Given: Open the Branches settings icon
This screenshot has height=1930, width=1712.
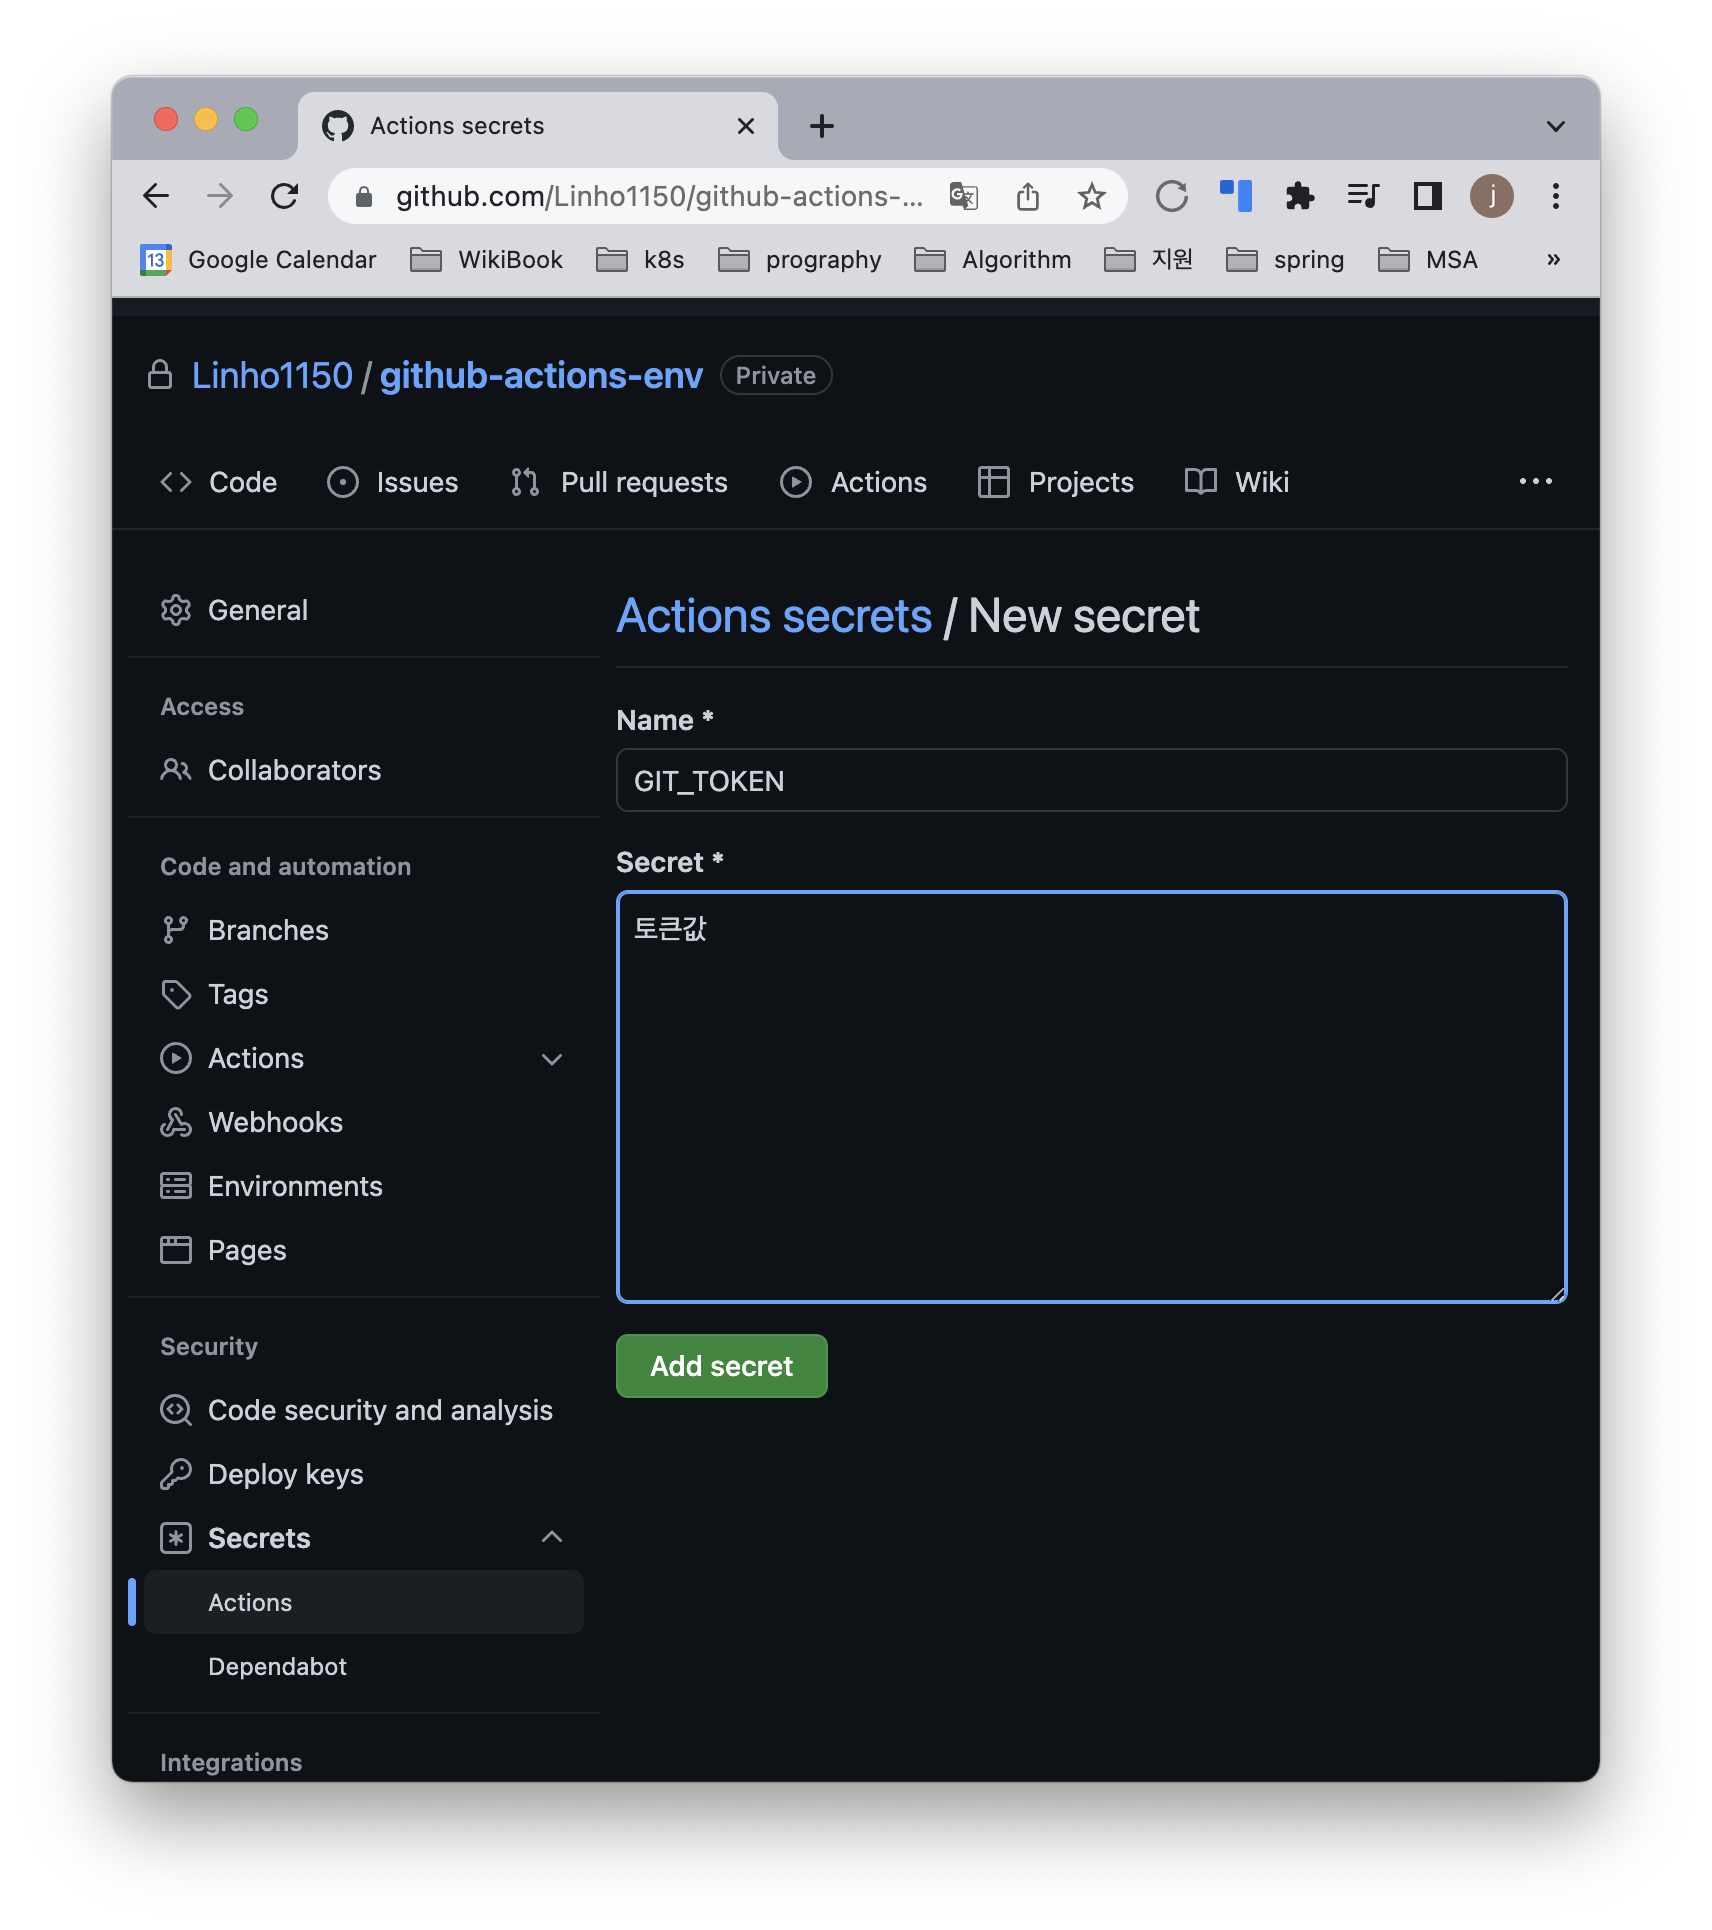Looking at the screenshot, I should [x=176, y=929].
